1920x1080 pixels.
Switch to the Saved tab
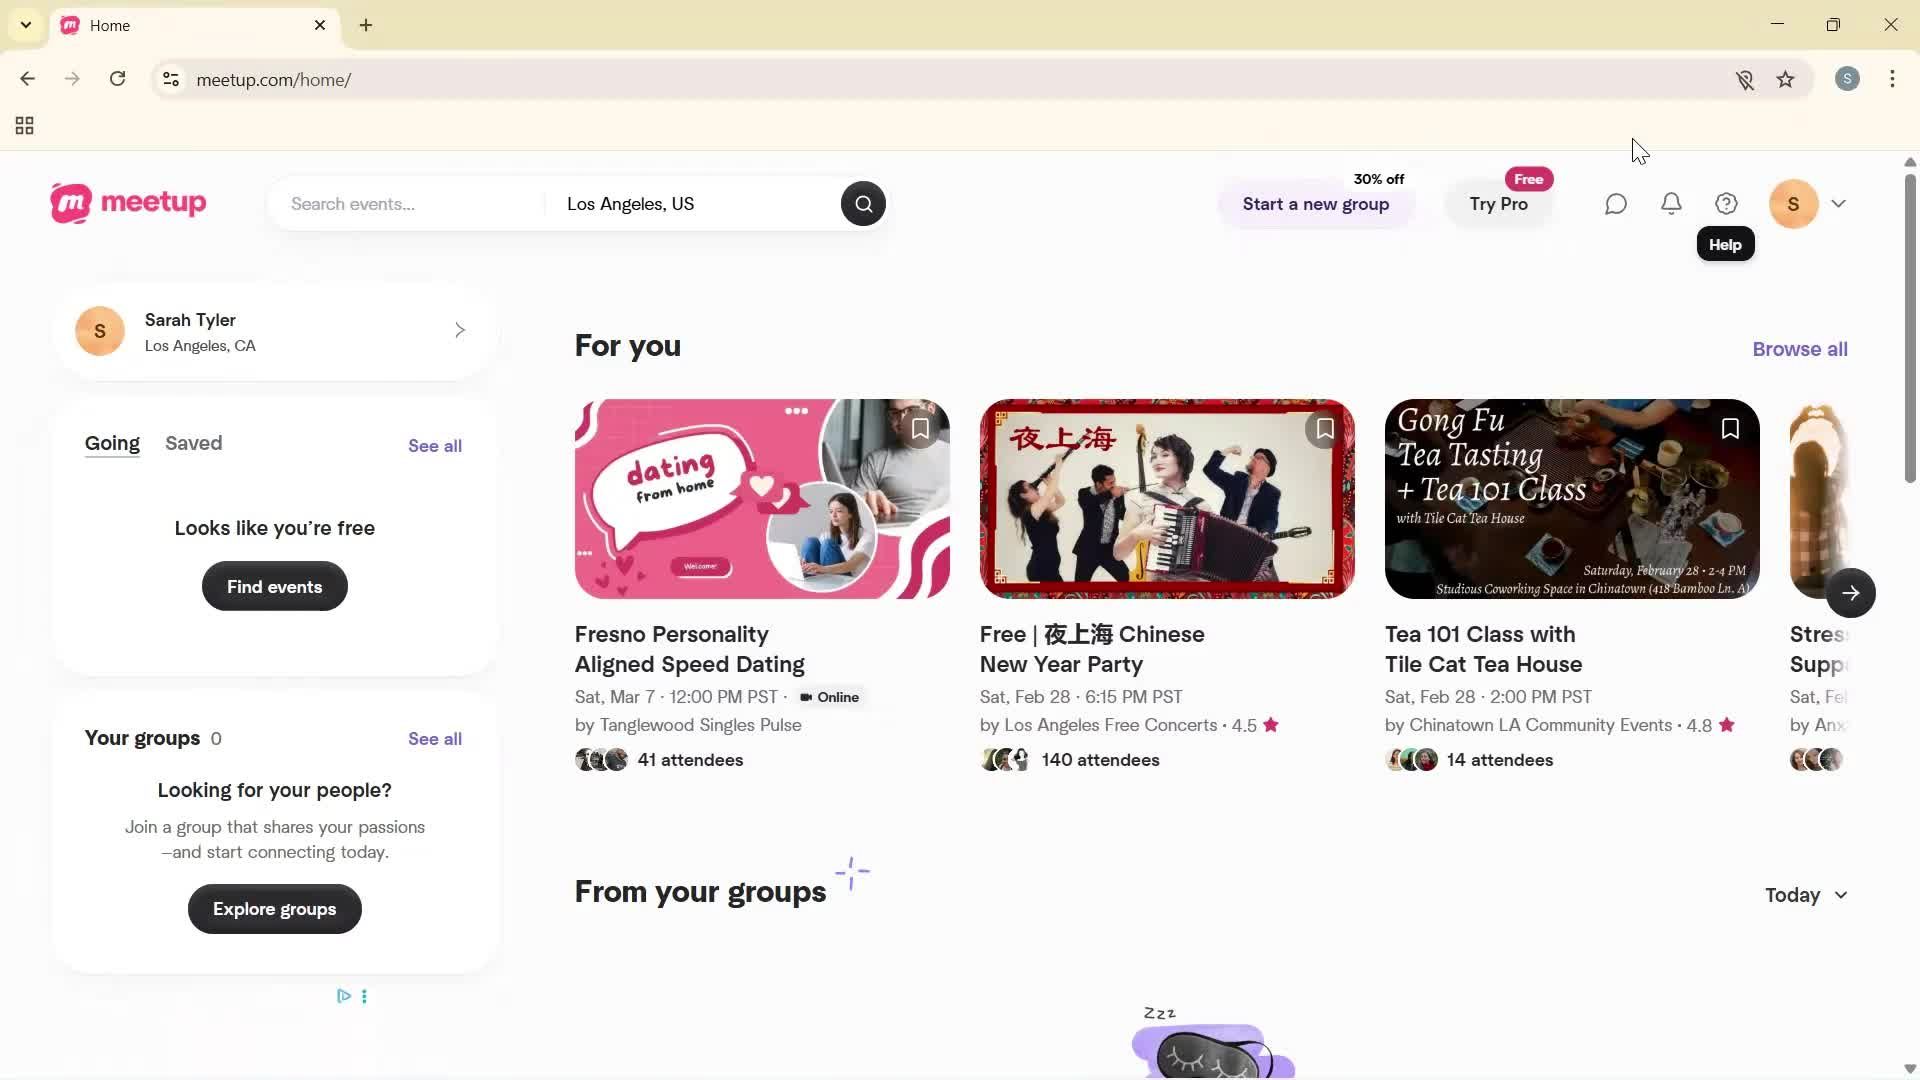point(193,443)
